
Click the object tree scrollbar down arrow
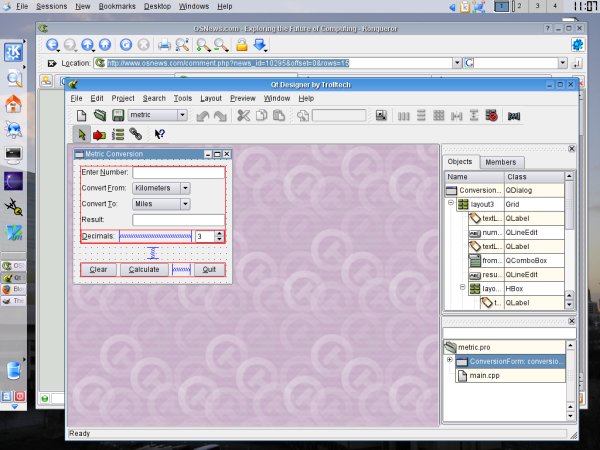(569, 305)
